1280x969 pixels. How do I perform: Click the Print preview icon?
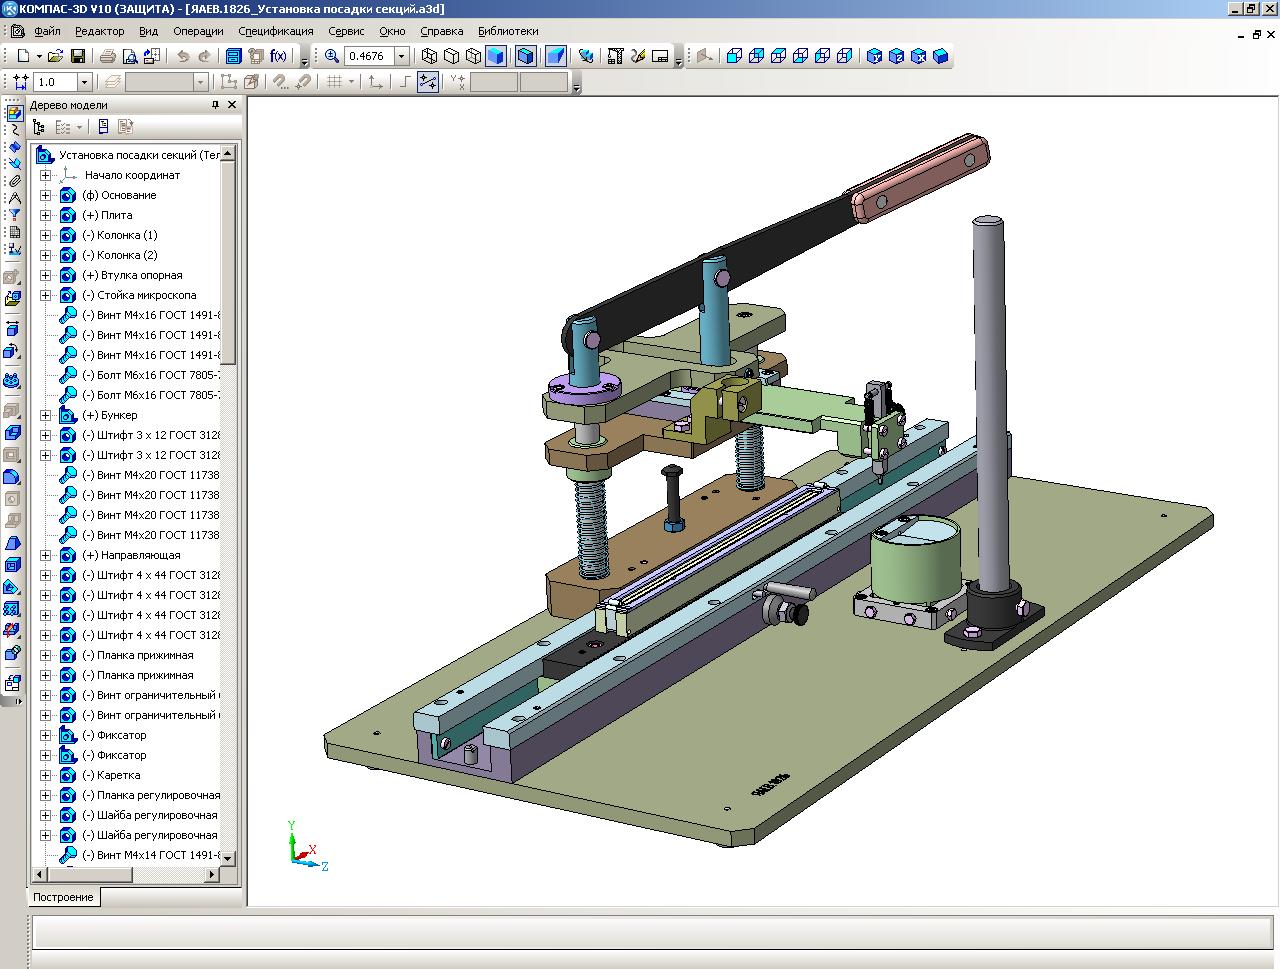tap(129, 56)
